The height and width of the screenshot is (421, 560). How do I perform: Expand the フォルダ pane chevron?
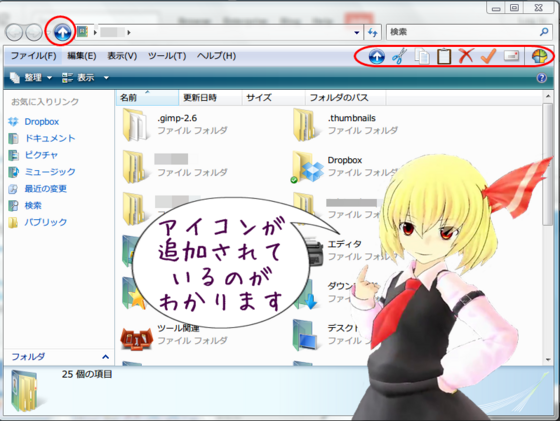point(105,357)
